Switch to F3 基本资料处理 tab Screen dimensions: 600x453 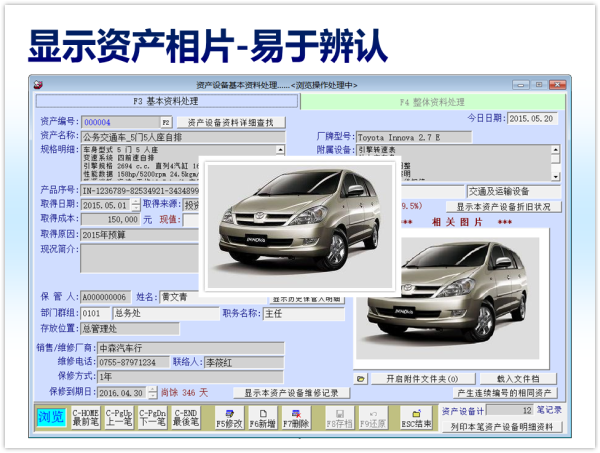(x=166, y=101)
